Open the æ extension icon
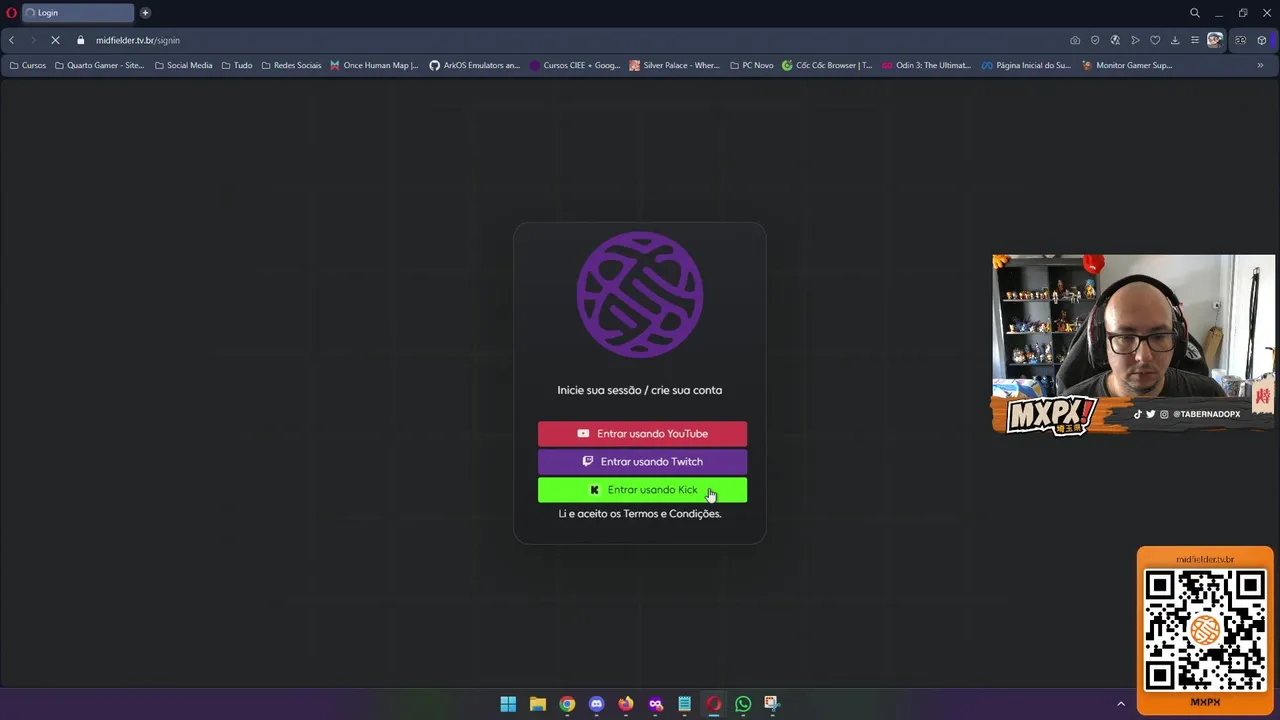The image size is (1280, 720). 1241,40
